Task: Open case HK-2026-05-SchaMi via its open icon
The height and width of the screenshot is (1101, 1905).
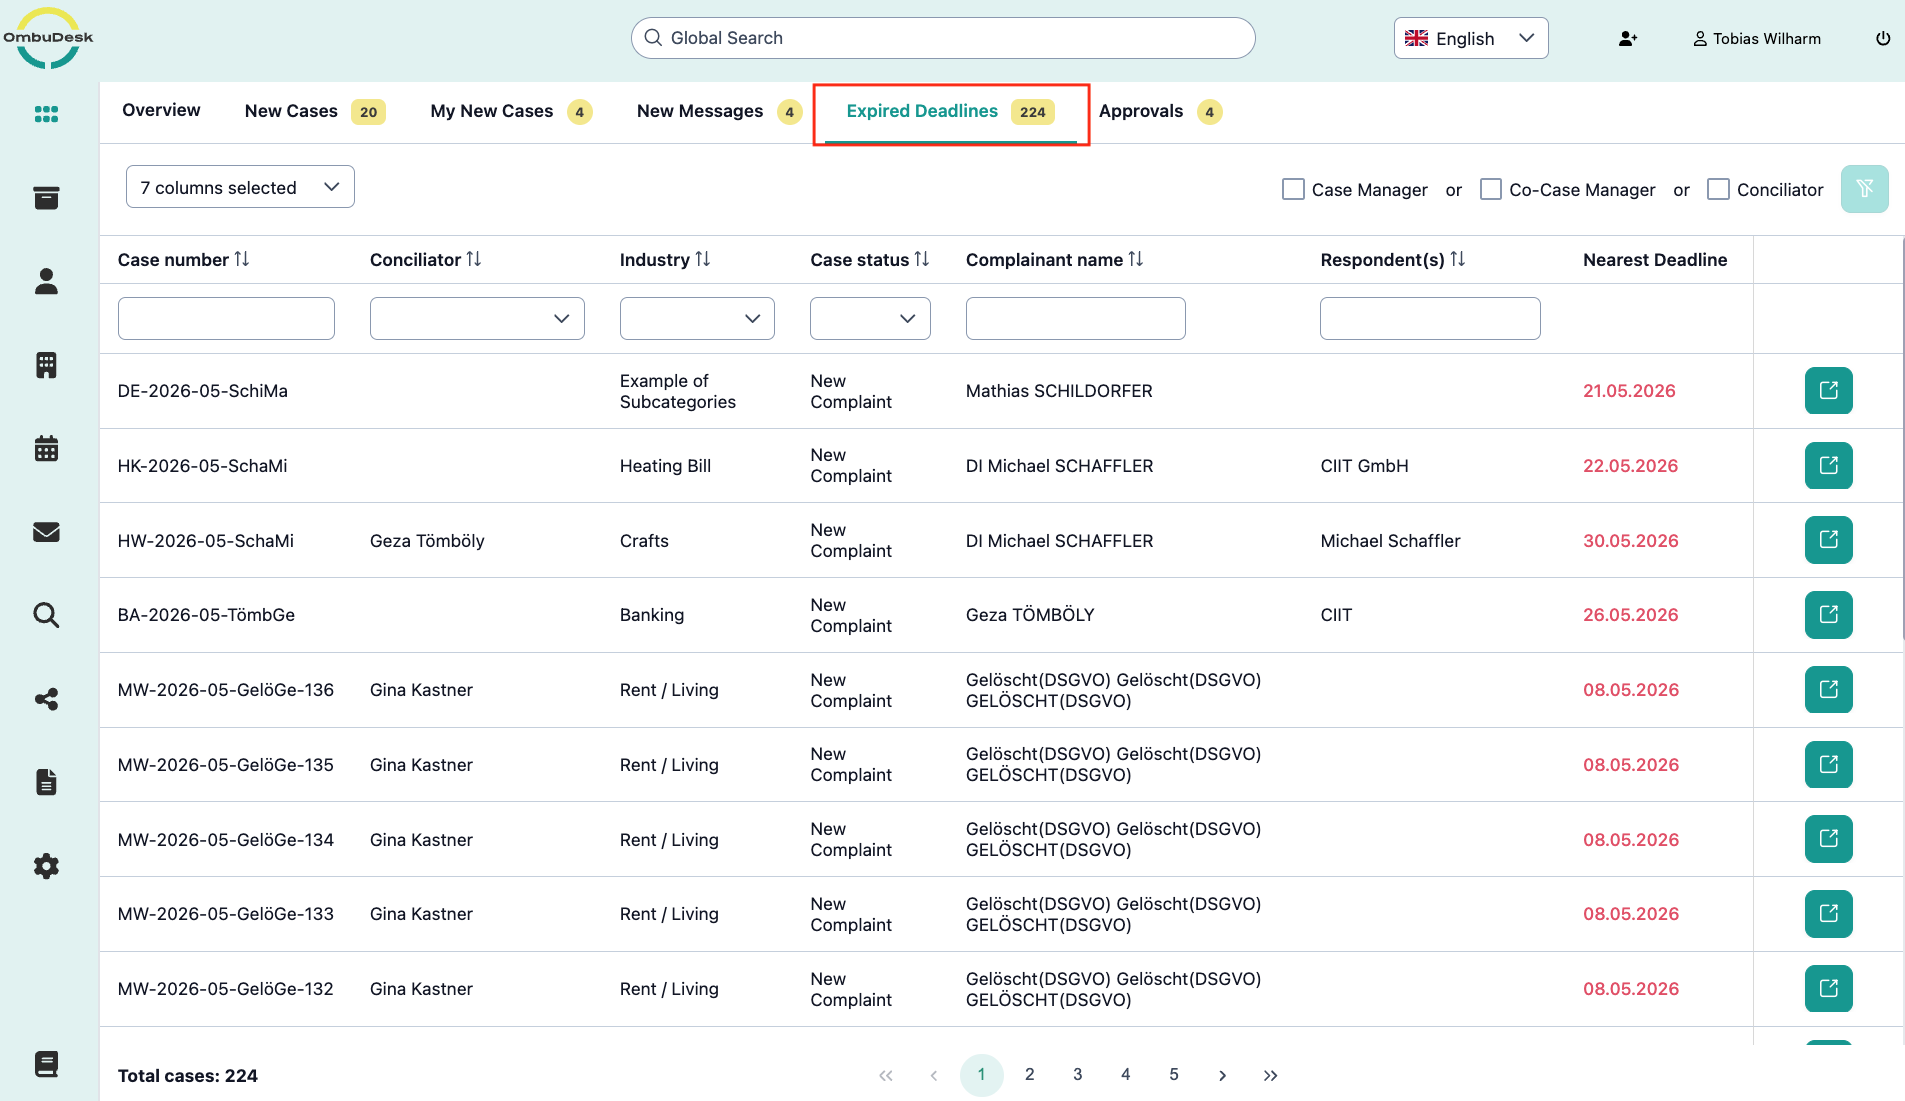Action: coord(1829,465)
